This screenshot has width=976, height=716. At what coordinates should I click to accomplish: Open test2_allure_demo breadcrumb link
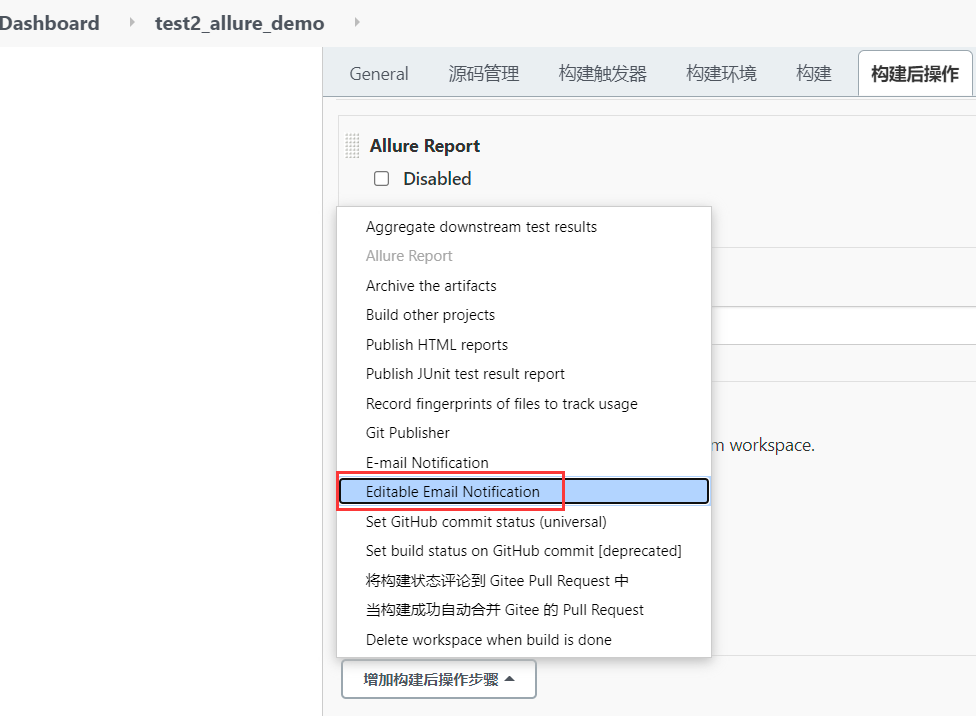(x=240, y=23)
